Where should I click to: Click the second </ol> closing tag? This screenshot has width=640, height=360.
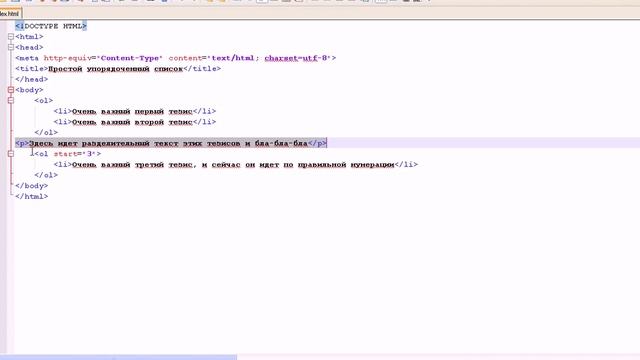point(46,175)
